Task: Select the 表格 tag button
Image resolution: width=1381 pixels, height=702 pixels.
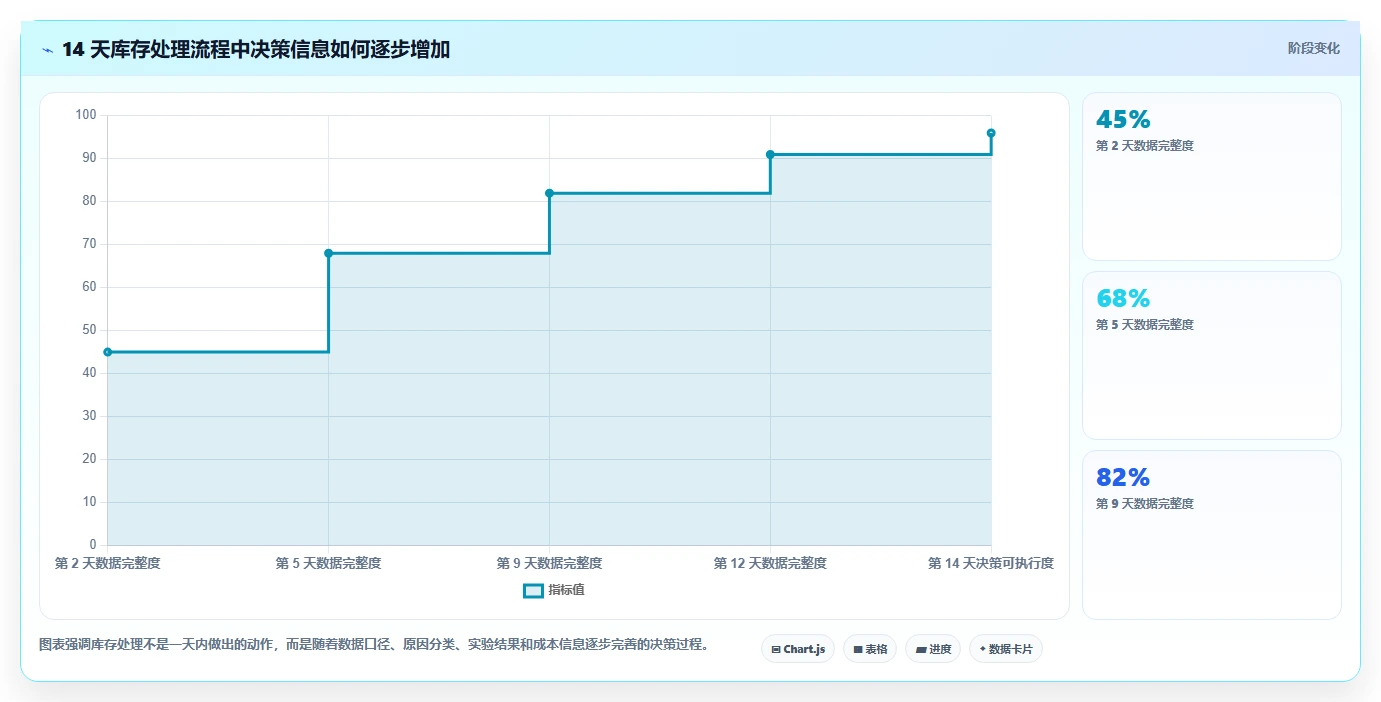Action: pos(870,649)
